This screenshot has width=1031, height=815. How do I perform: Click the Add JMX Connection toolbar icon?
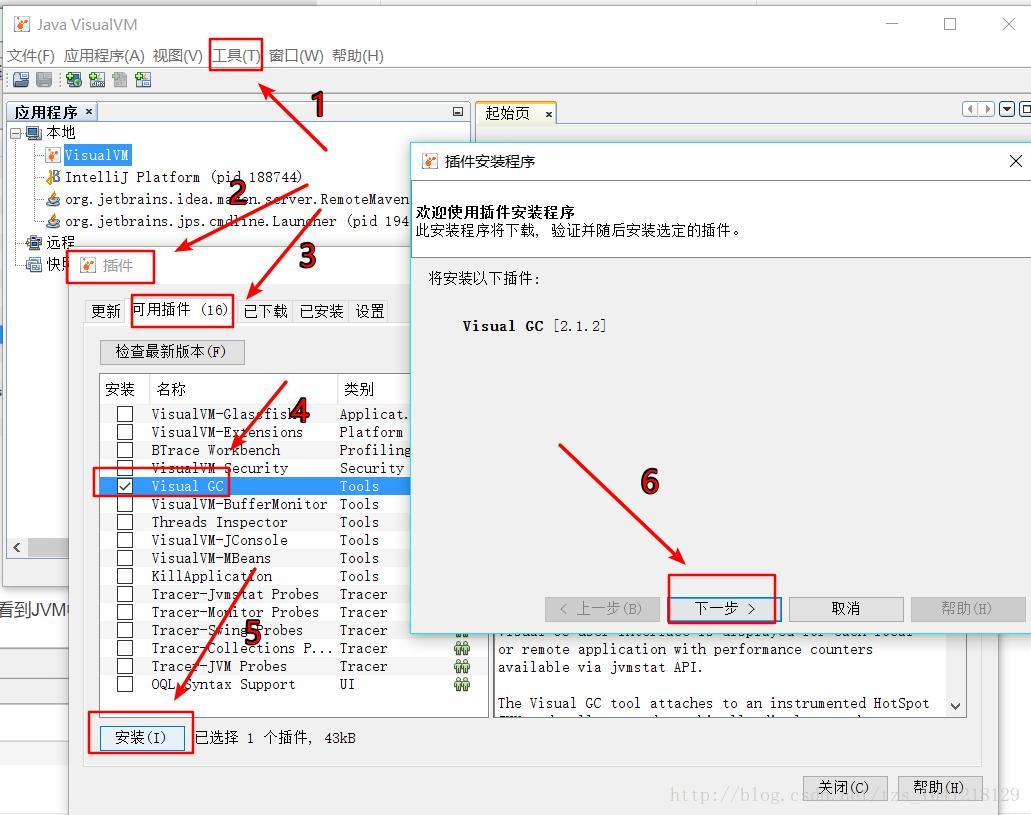97,80
